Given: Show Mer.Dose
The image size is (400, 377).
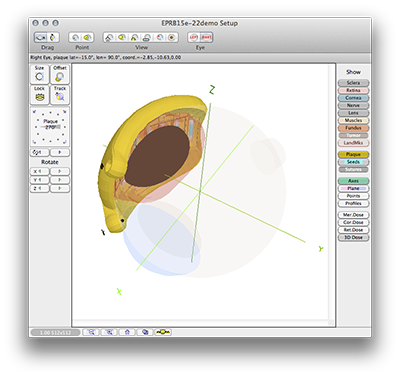Looking at the screenshot, I should (x=353, y=215).
